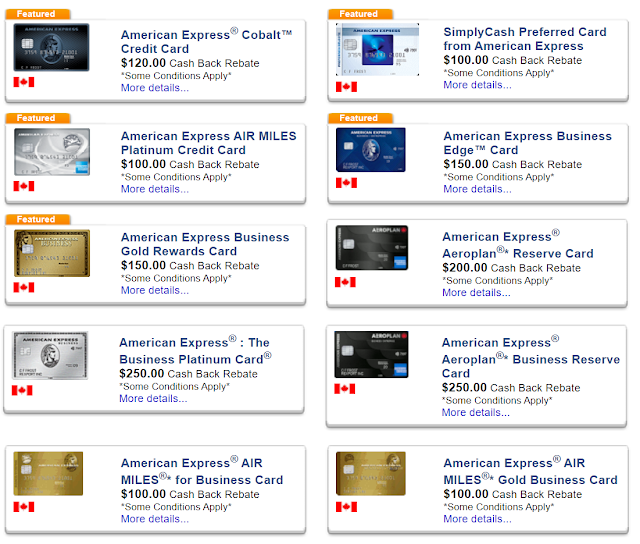This screenshot has width=640, height=544.
Task: Open the AIR MILES Gold Business Card title
Action: [531, 471]
